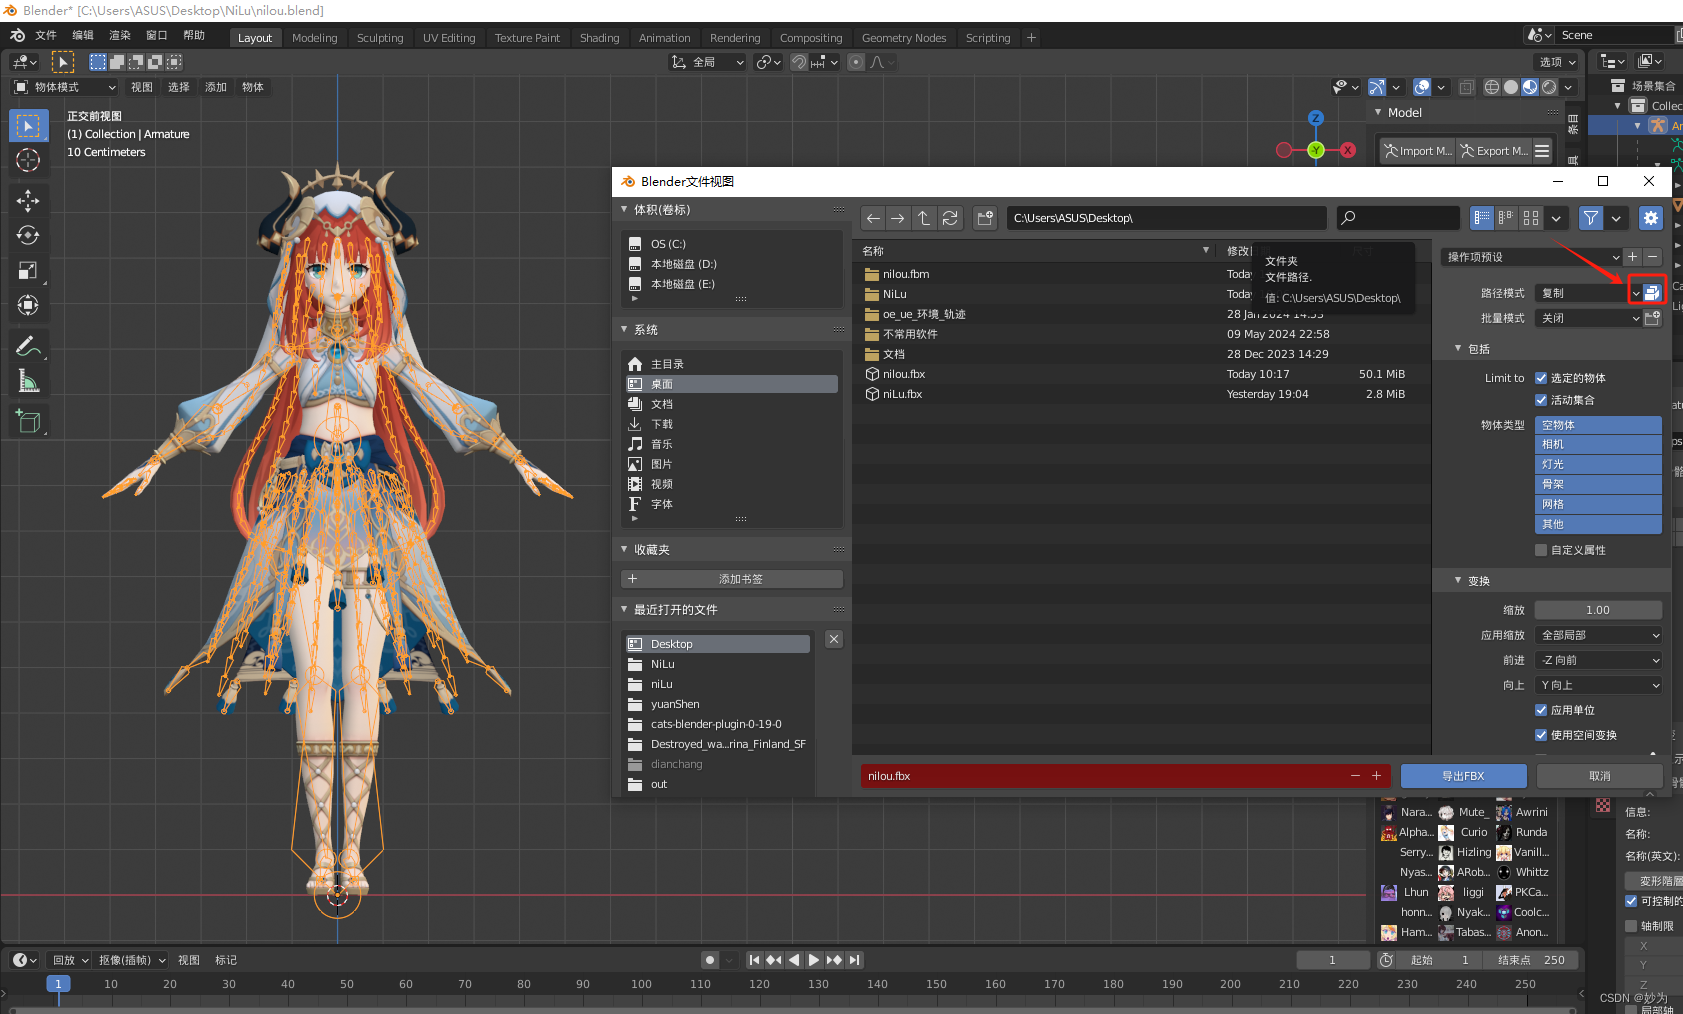
Task: Toggle the export settings gear panel
Action: (x=1651, y=218)
